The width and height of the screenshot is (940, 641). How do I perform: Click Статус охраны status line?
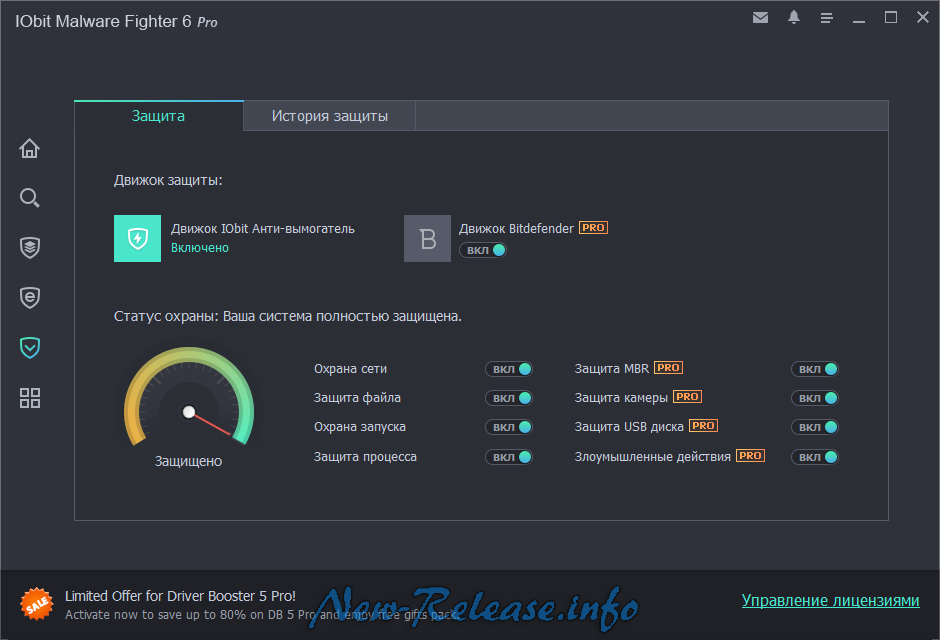(x=288, y=316)
